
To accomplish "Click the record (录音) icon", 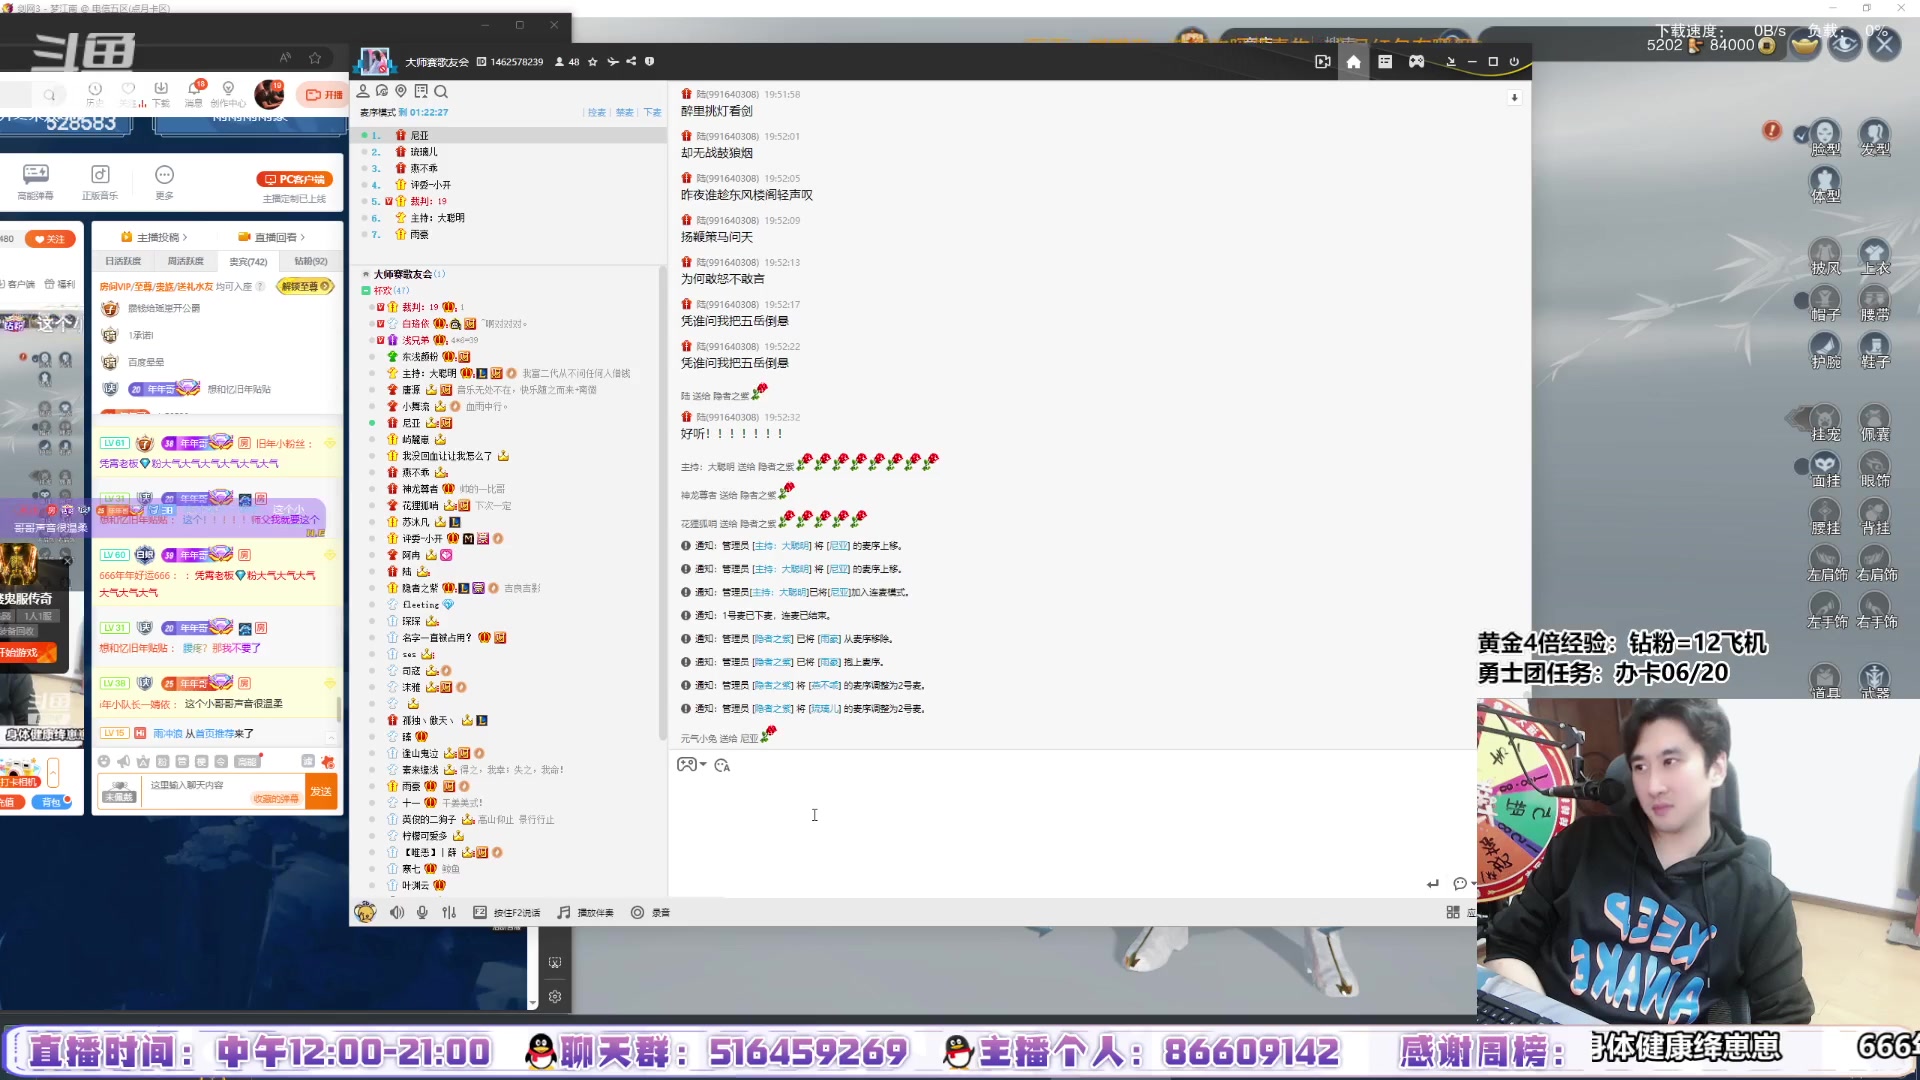I will [x=637, y=912].
